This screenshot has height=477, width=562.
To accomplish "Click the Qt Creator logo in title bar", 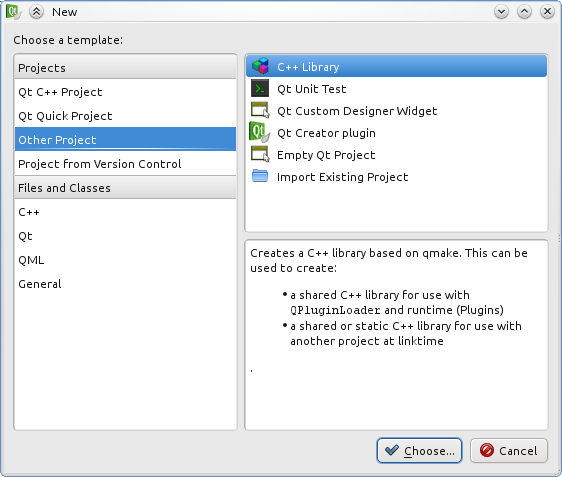I will tap(13, 12).
